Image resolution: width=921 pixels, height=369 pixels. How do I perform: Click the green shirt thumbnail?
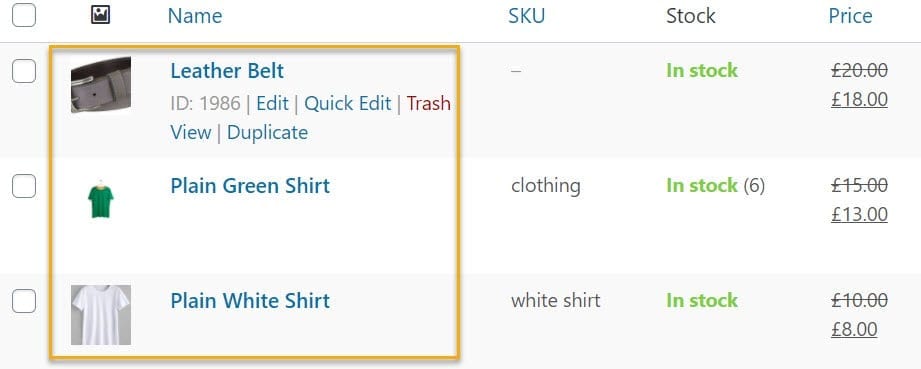click(x=101, y=200)
